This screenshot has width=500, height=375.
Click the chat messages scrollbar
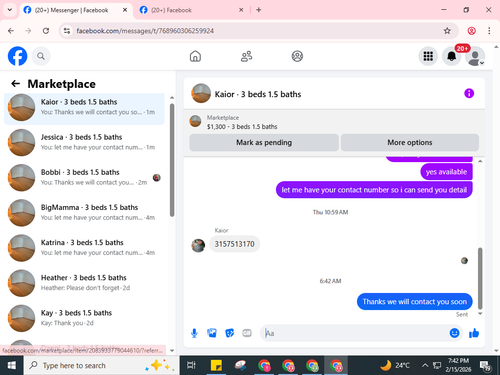click(x=480, y=278)
